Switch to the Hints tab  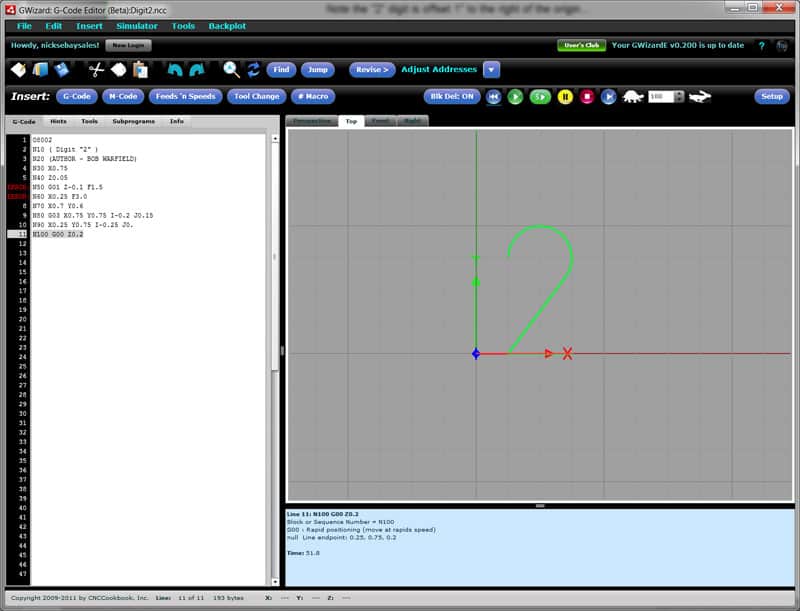(57, 121)
